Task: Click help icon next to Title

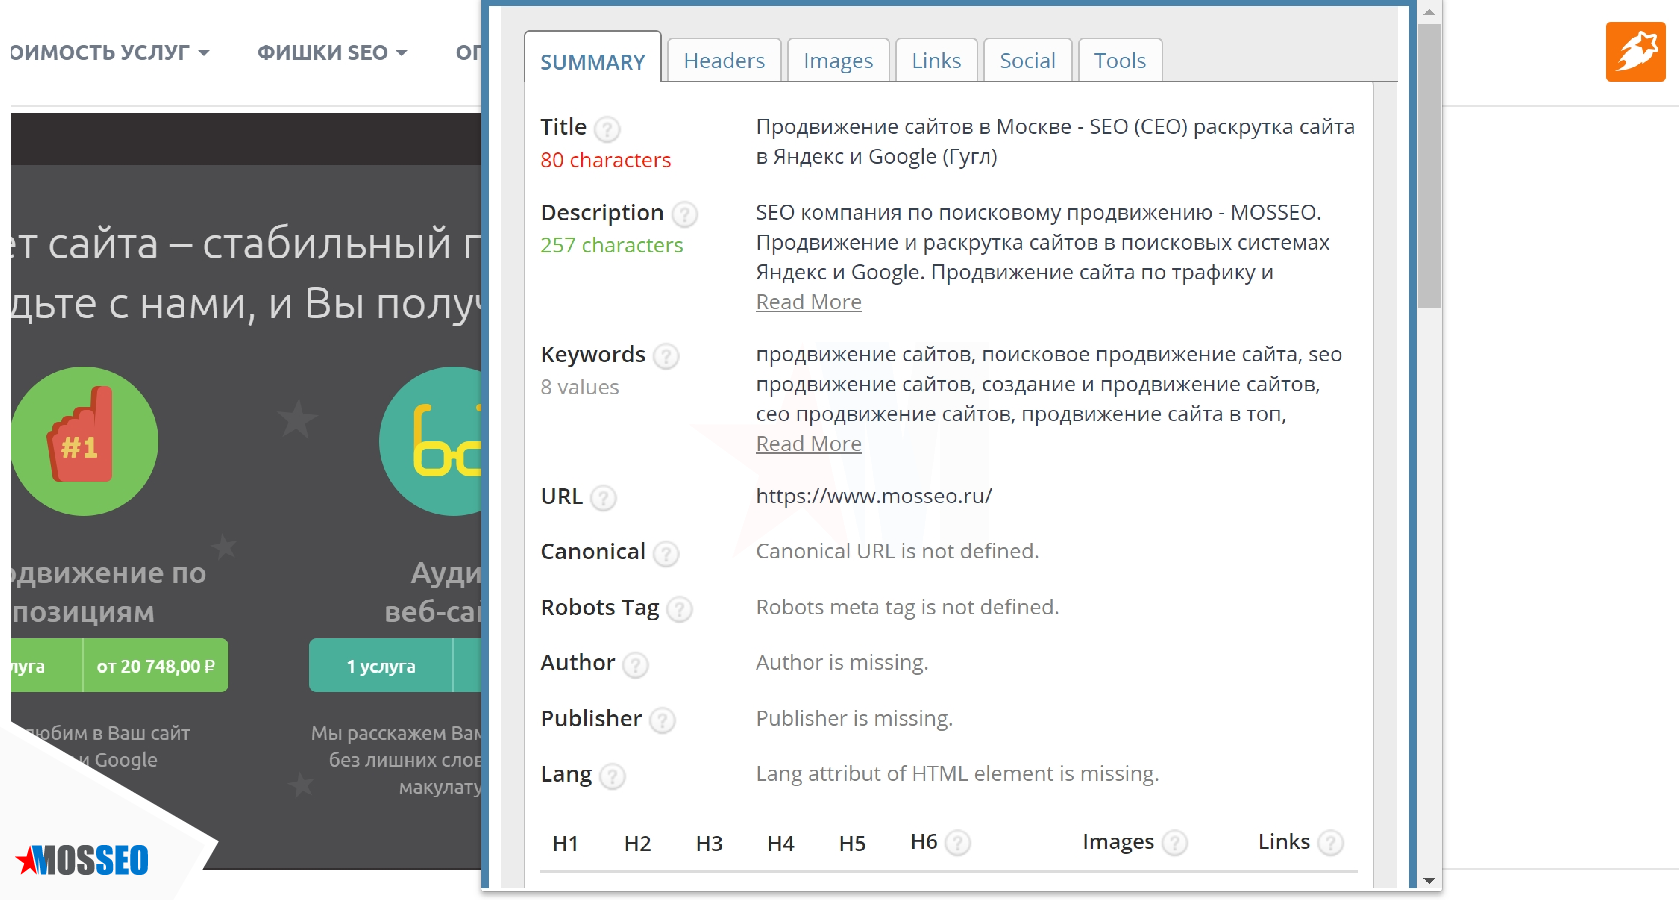Action: [x=607, y=129]
